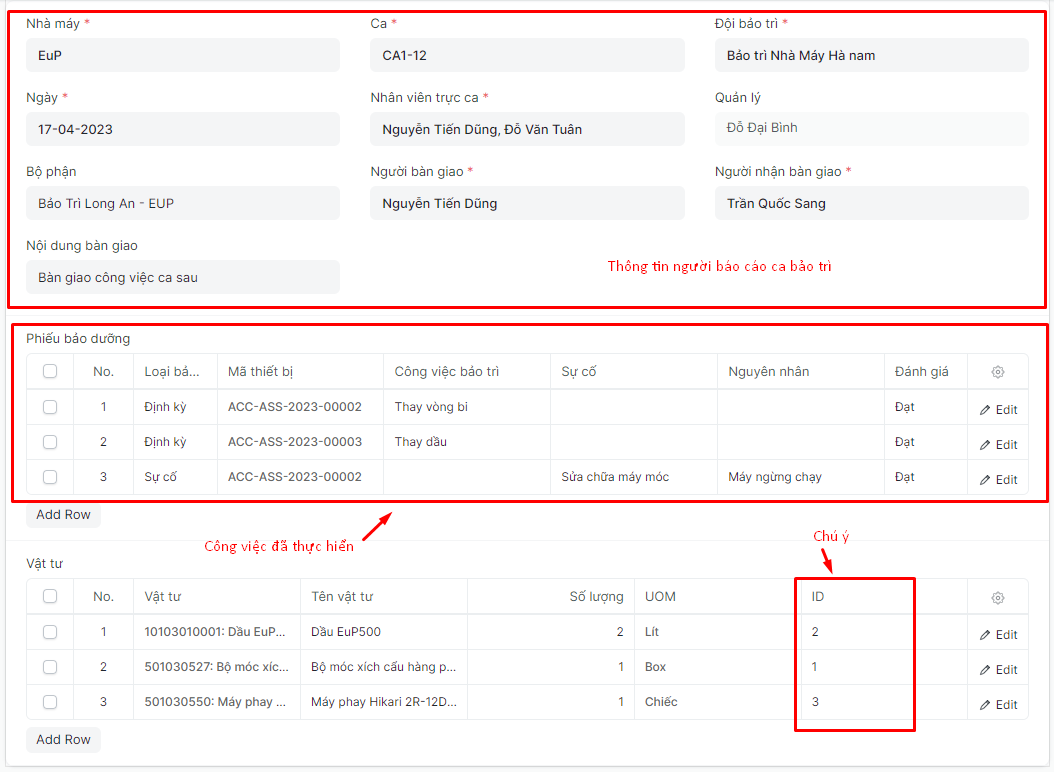Add Row to Vật tư table
Screen dimensions: 1054x772
click(x=63, y=740)
